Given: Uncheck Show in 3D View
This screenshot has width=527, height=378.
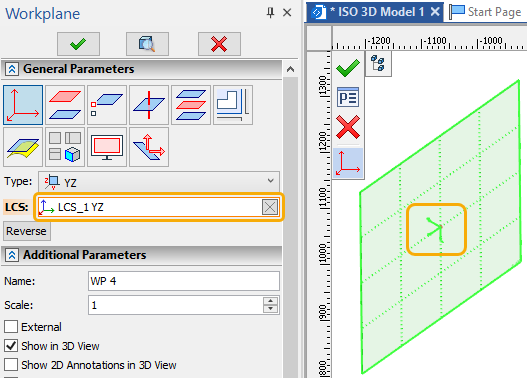Looking at the screenshot, I should 11,346.
